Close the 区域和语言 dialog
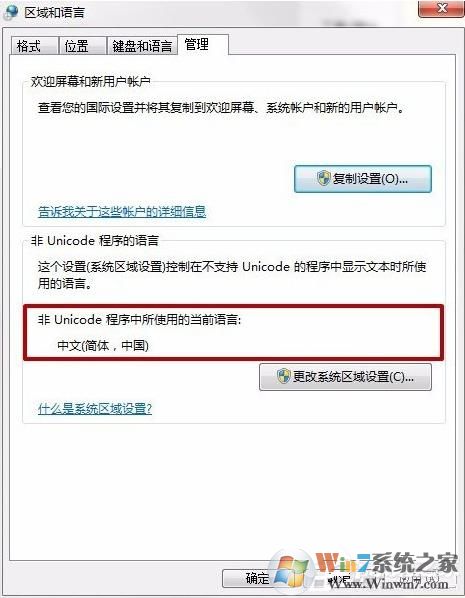This screenshot has width=465, height=598. (x=441, y=8)
